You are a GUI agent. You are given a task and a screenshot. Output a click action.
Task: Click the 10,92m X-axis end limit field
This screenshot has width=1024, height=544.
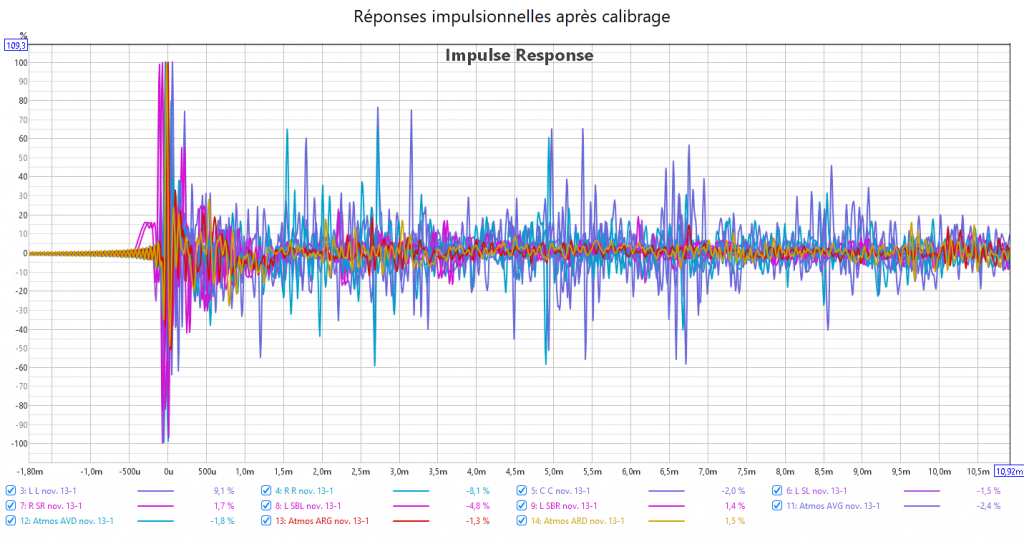pyautogui.click(x=1008, y=470)
